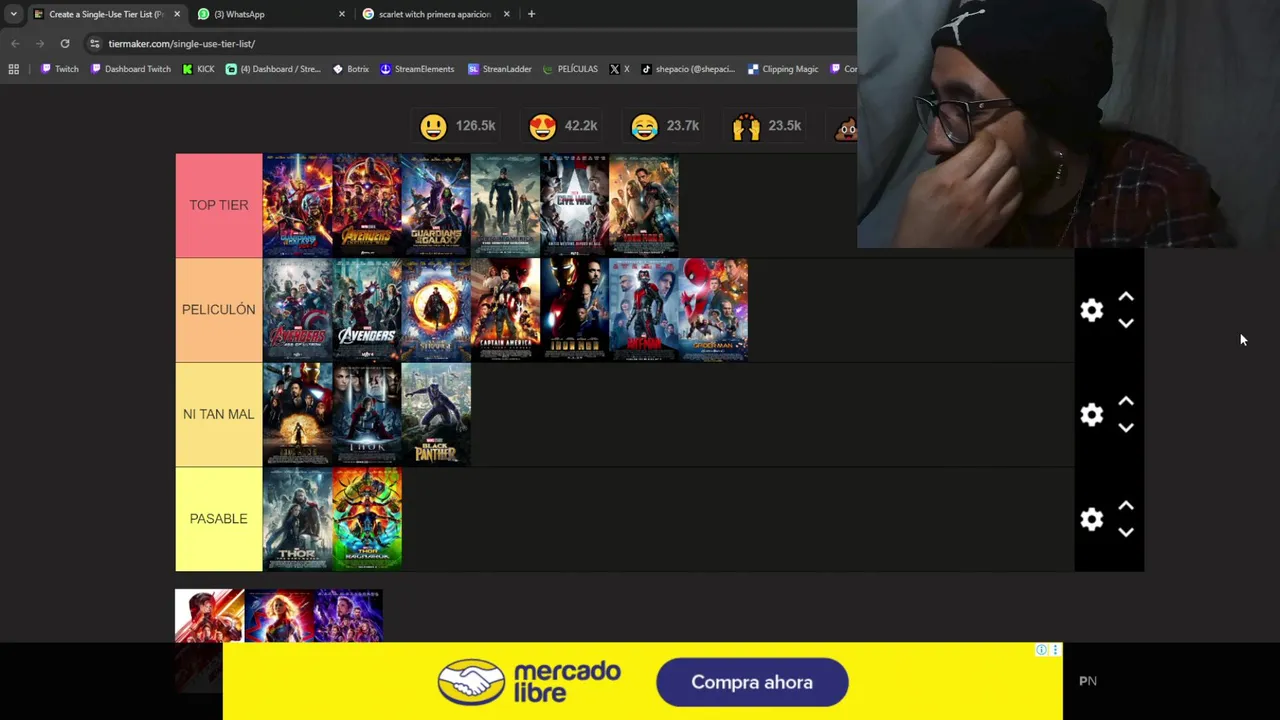1280x720 pixels.
Task: Go back to previous page
Action: click(x=15, y=44)
